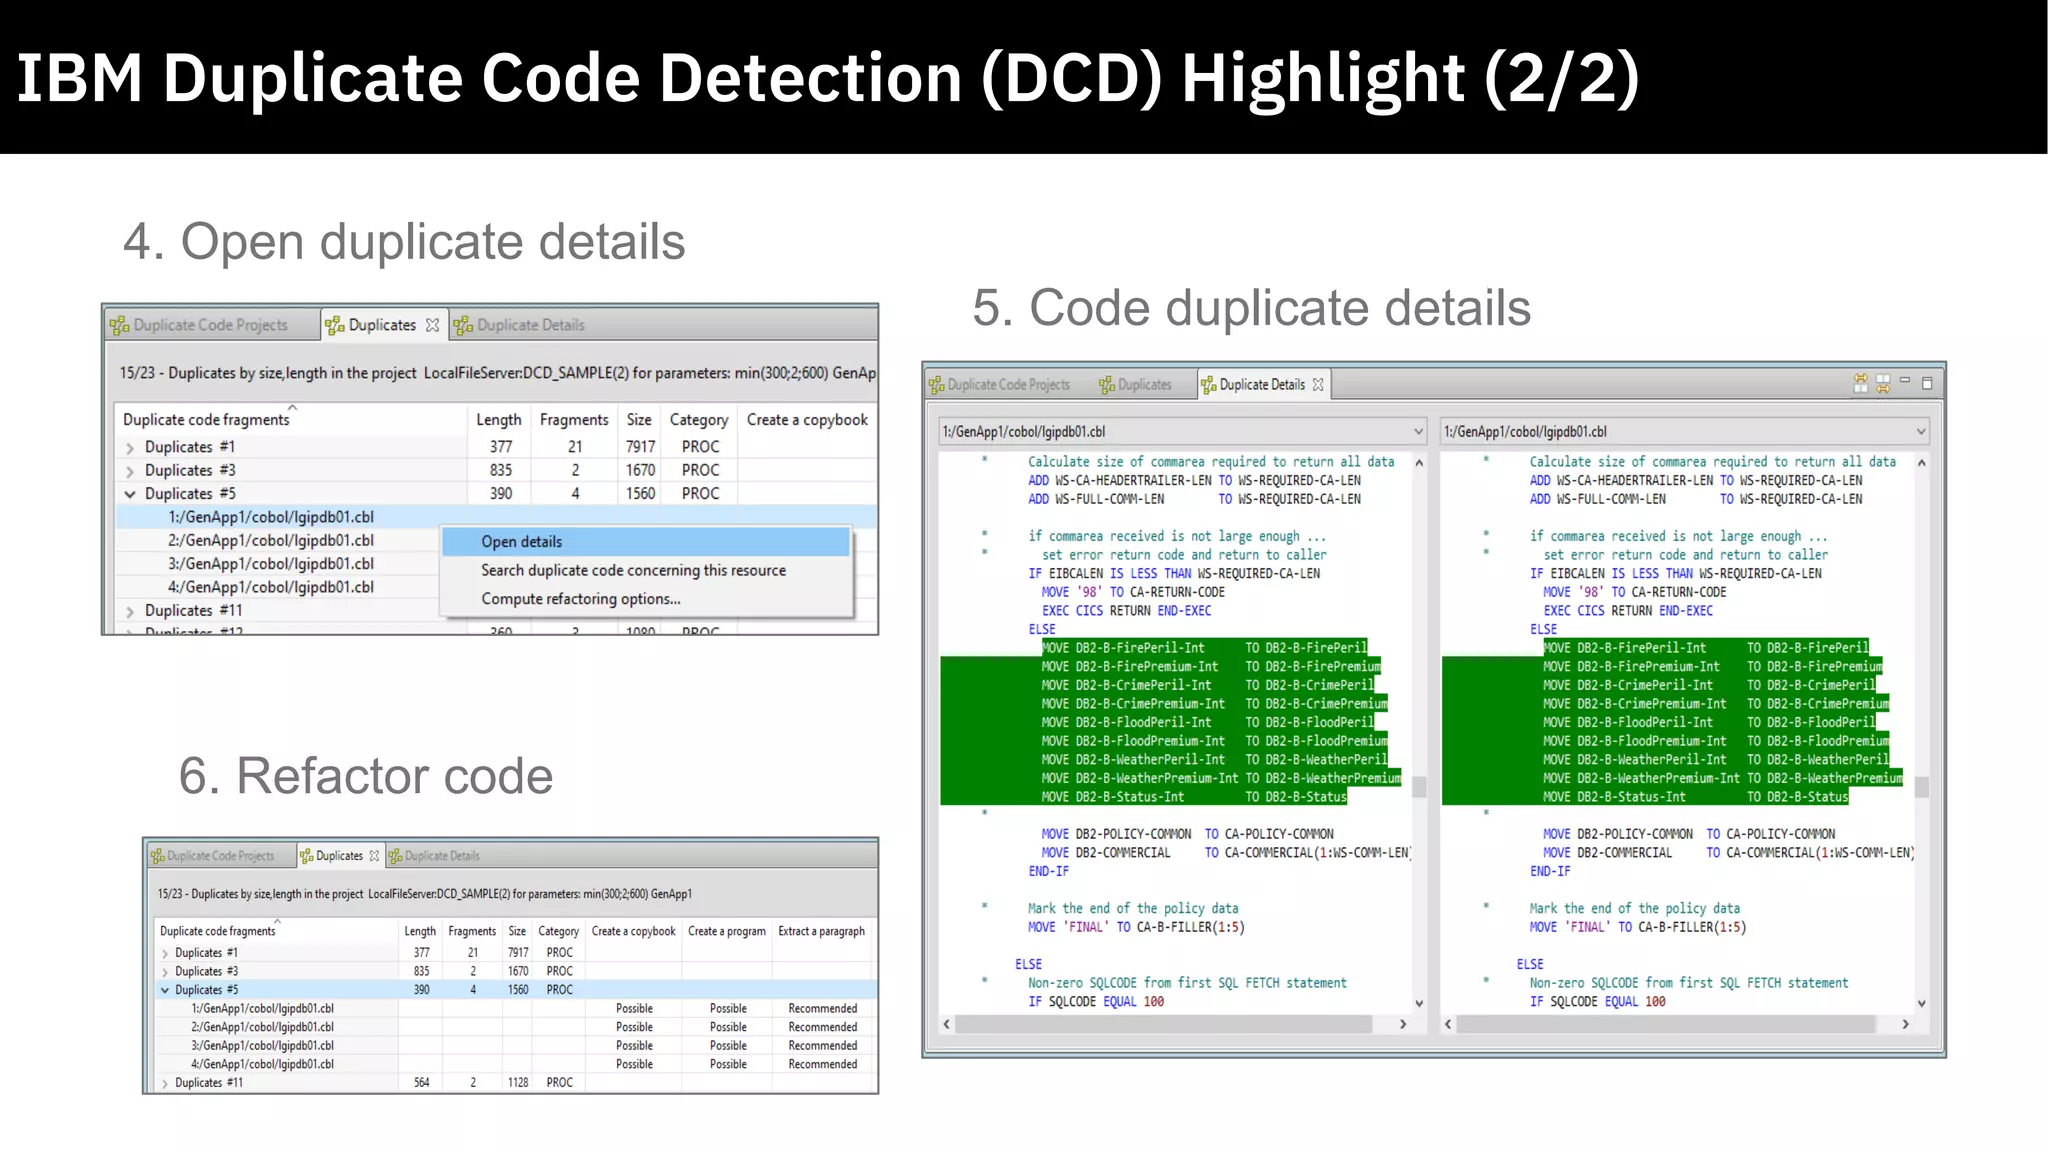The height and width of the screenshot is (1152, 2048).
Task: Sort by the Fragments column header in step 4
Action: 574,420
